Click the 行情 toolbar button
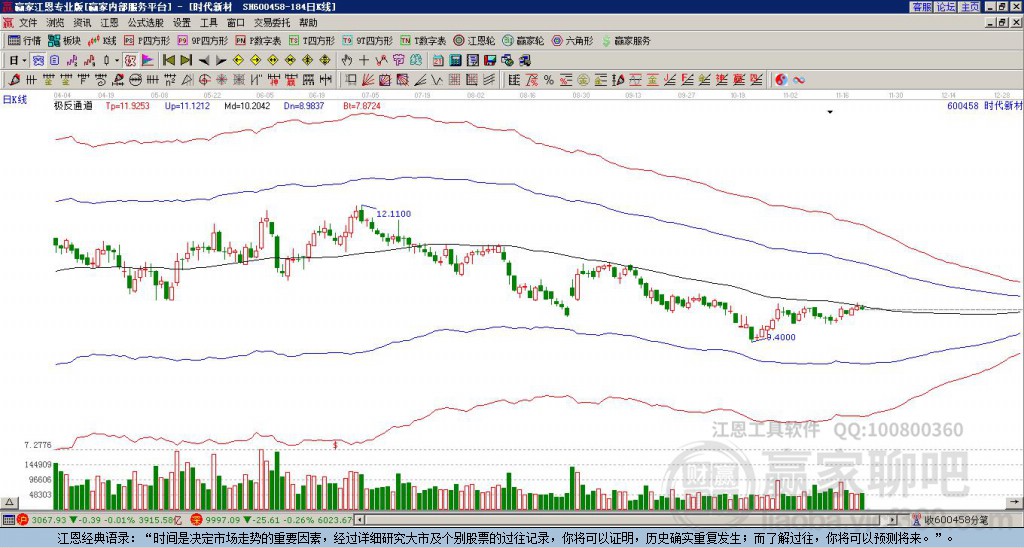Screen dimensions: 1024x548 pos(24,41)
